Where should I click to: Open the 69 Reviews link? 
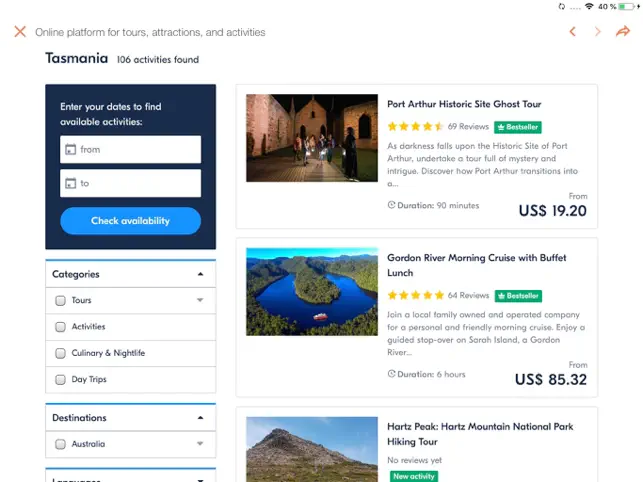coord(468,126)
